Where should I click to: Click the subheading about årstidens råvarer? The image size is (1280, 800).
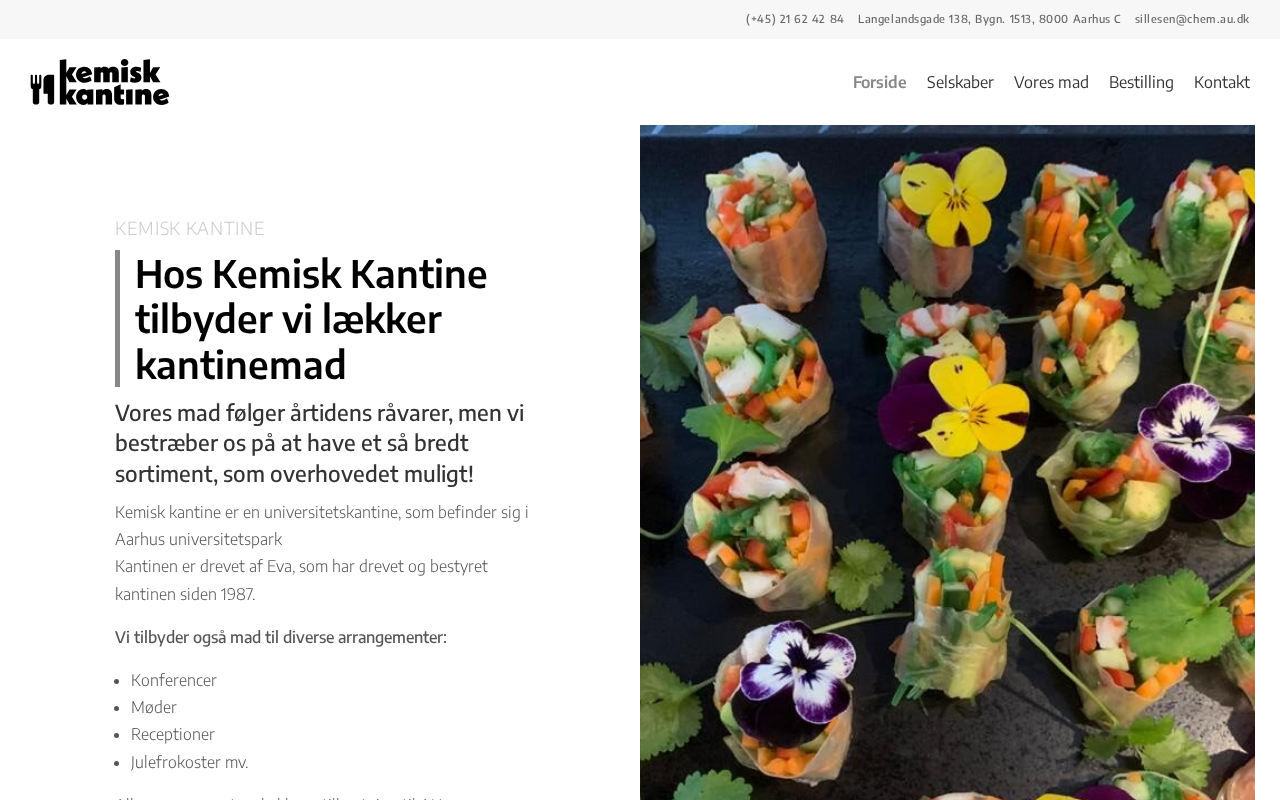[x=320, y=443]
